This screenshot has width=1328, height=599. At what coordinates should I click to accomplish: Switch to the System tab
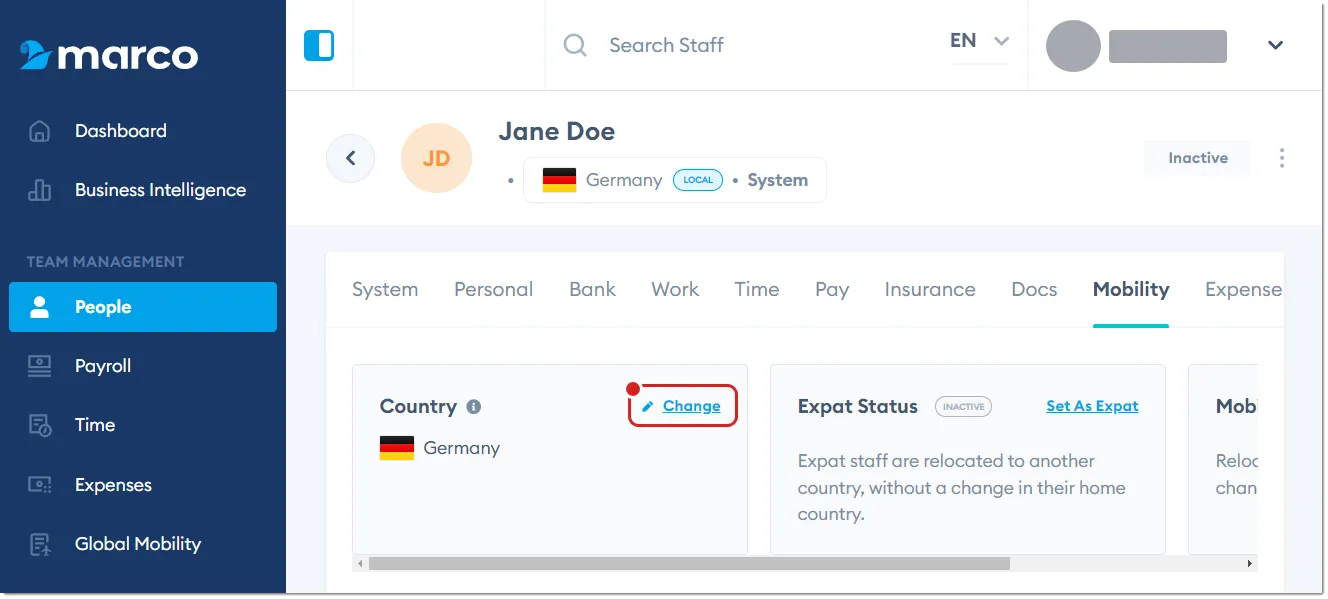pos(385,290)
